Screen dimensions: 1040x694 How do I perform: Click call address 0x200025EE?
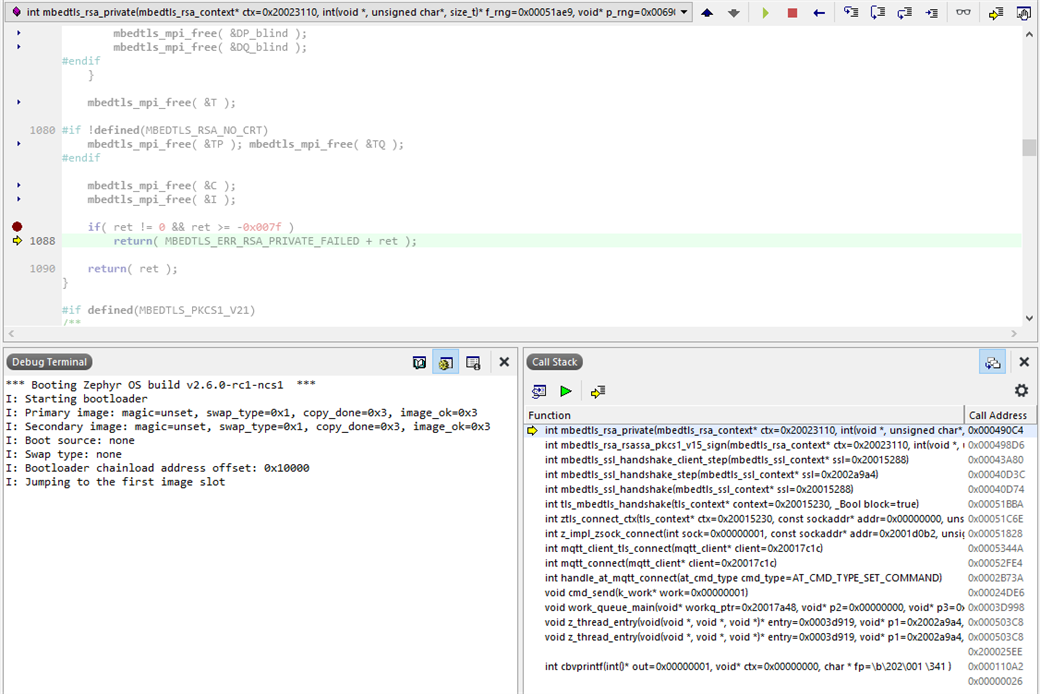click(996, 652)
